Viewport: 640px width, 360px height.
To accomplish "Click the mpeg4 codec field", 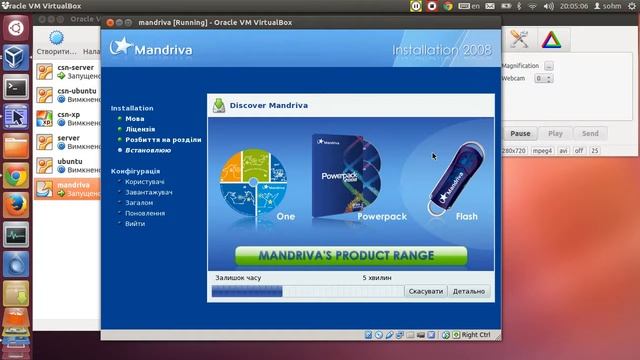I will pos(542,151).
